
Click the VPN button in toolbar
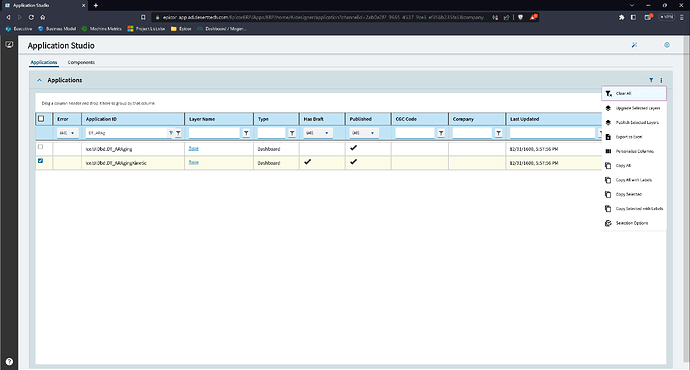(666, 17)
